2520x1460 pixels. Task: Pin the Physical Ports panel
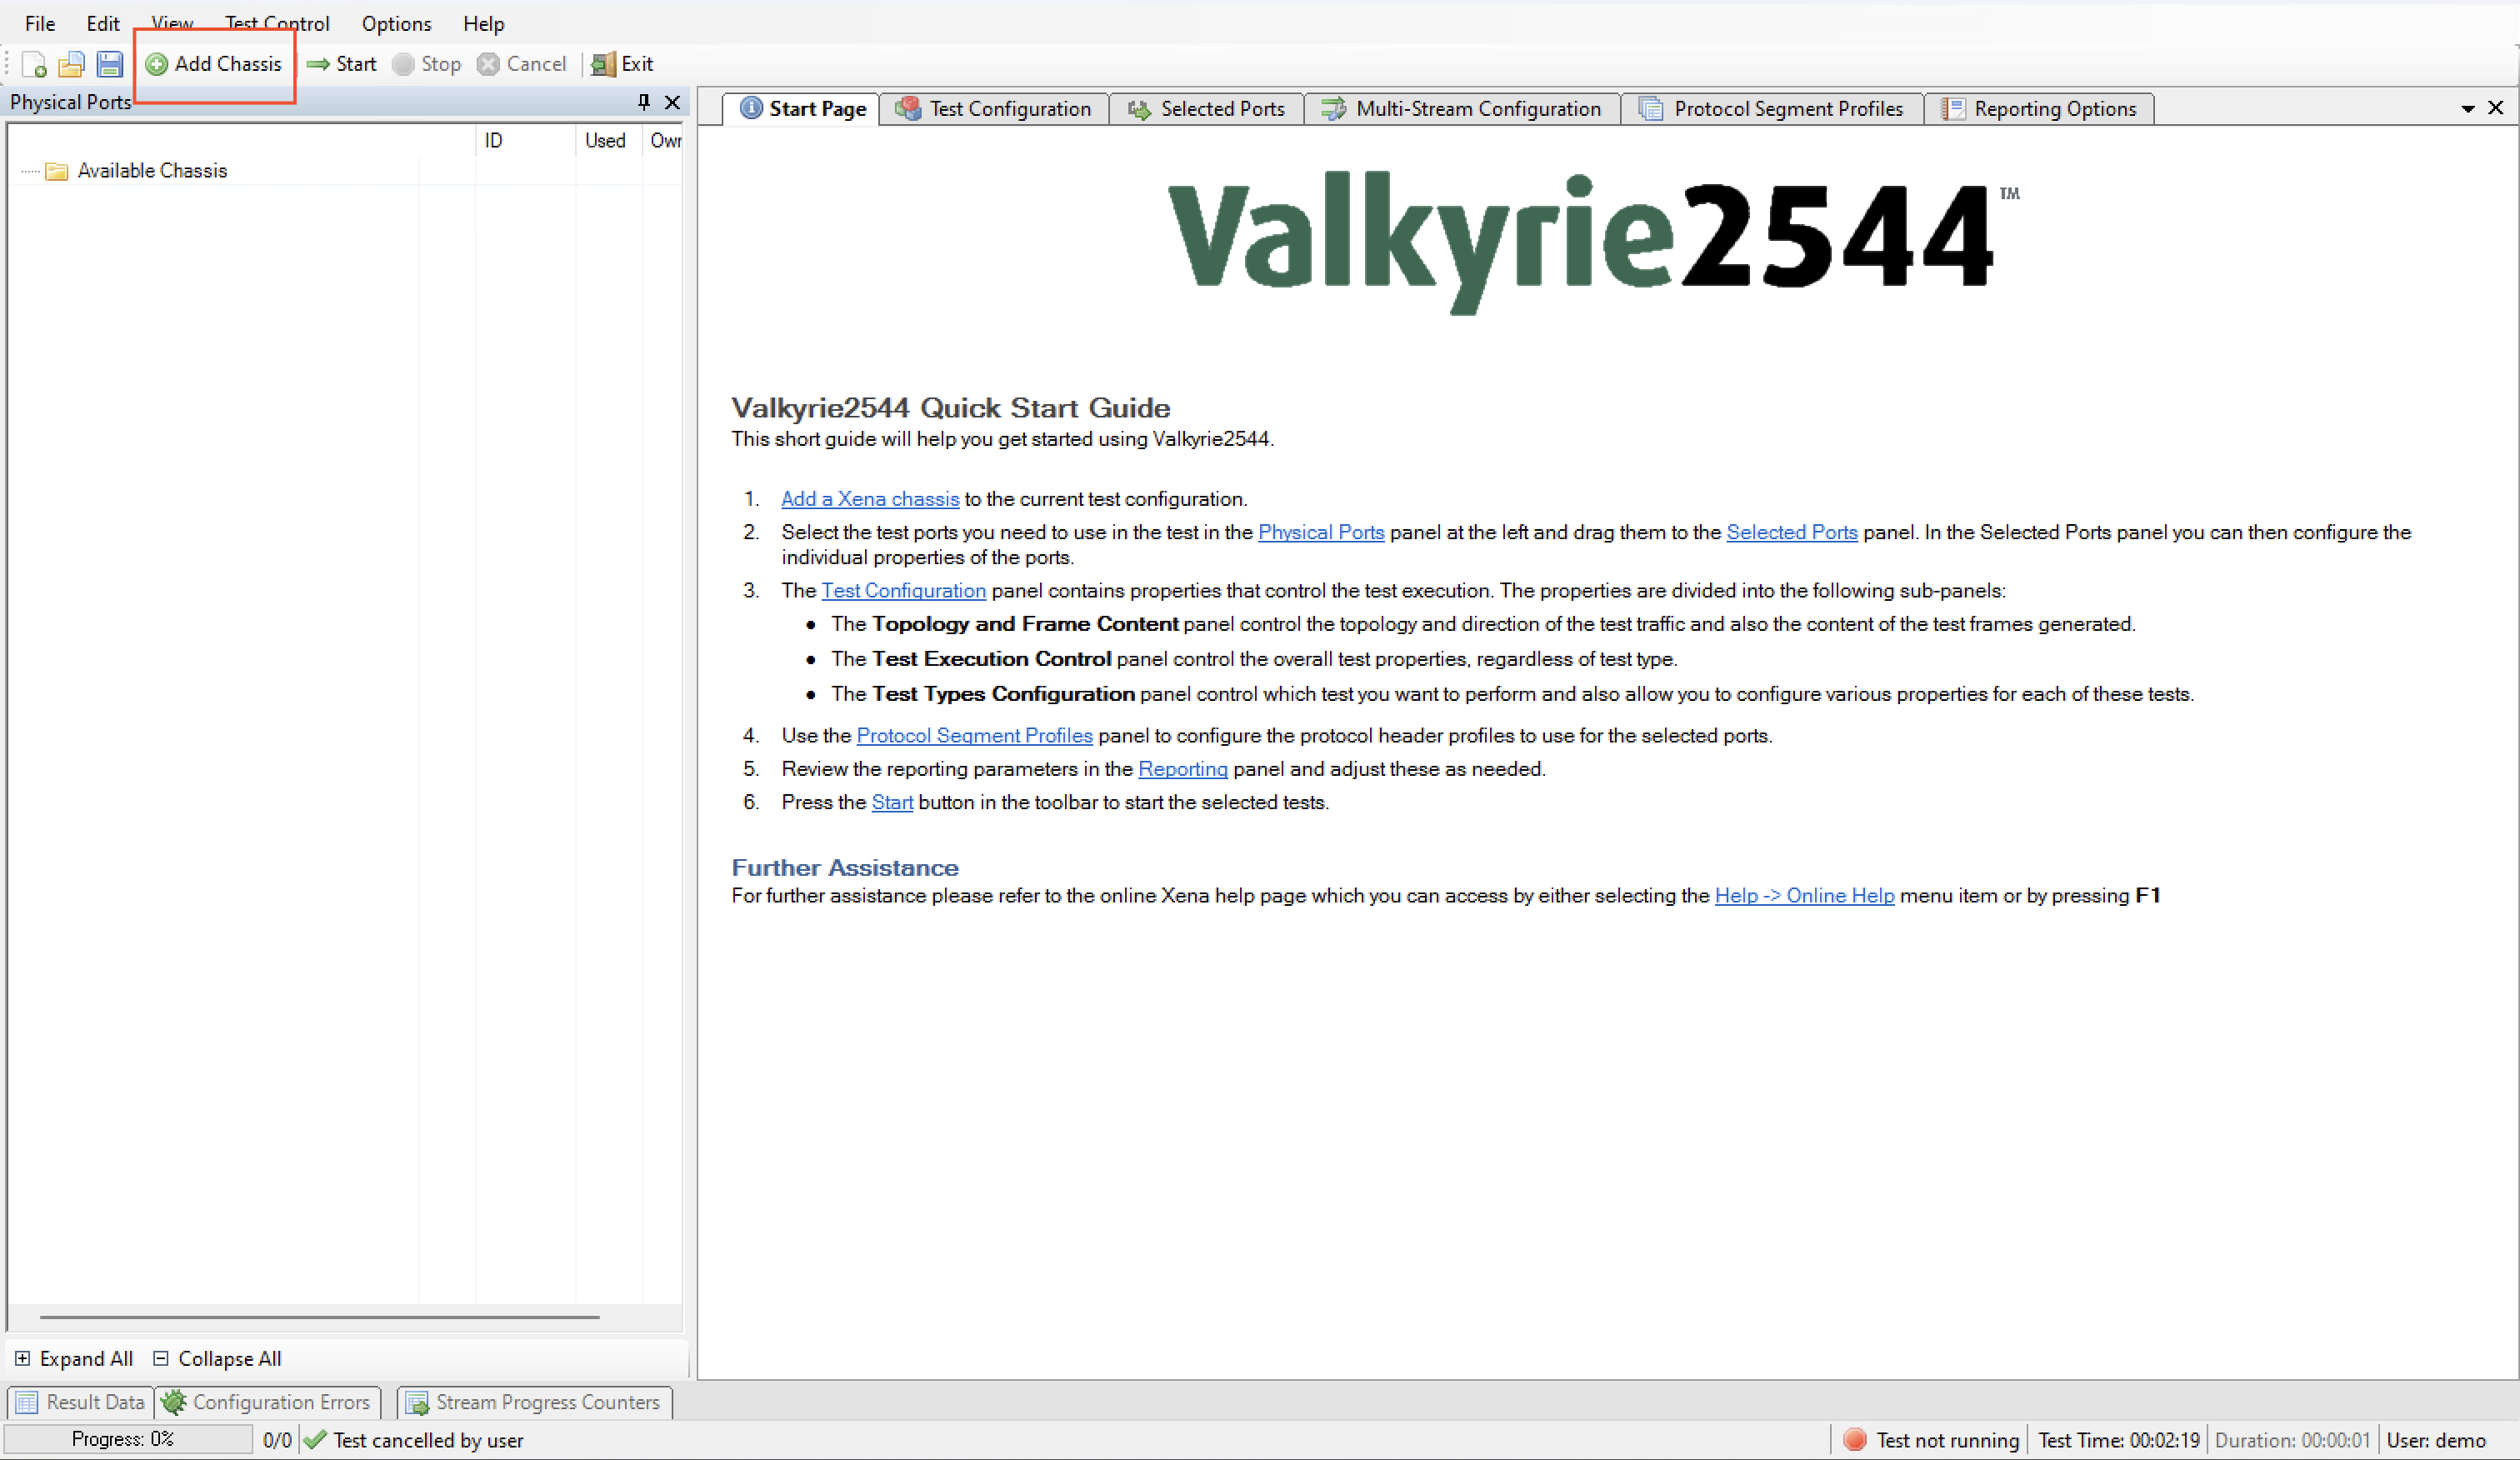pyautogui.click(x=644, y=102)
